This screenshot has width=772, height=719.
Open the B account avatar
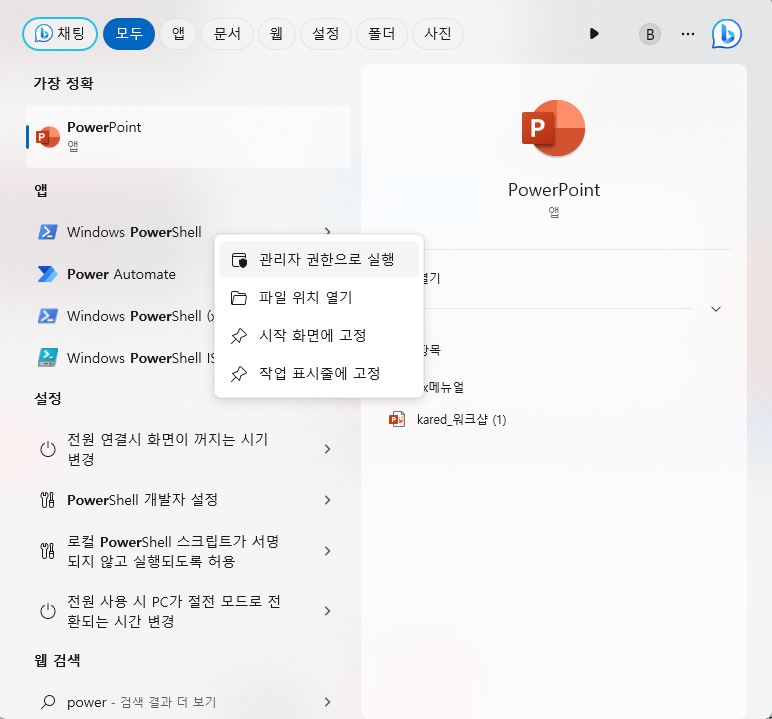650,34
